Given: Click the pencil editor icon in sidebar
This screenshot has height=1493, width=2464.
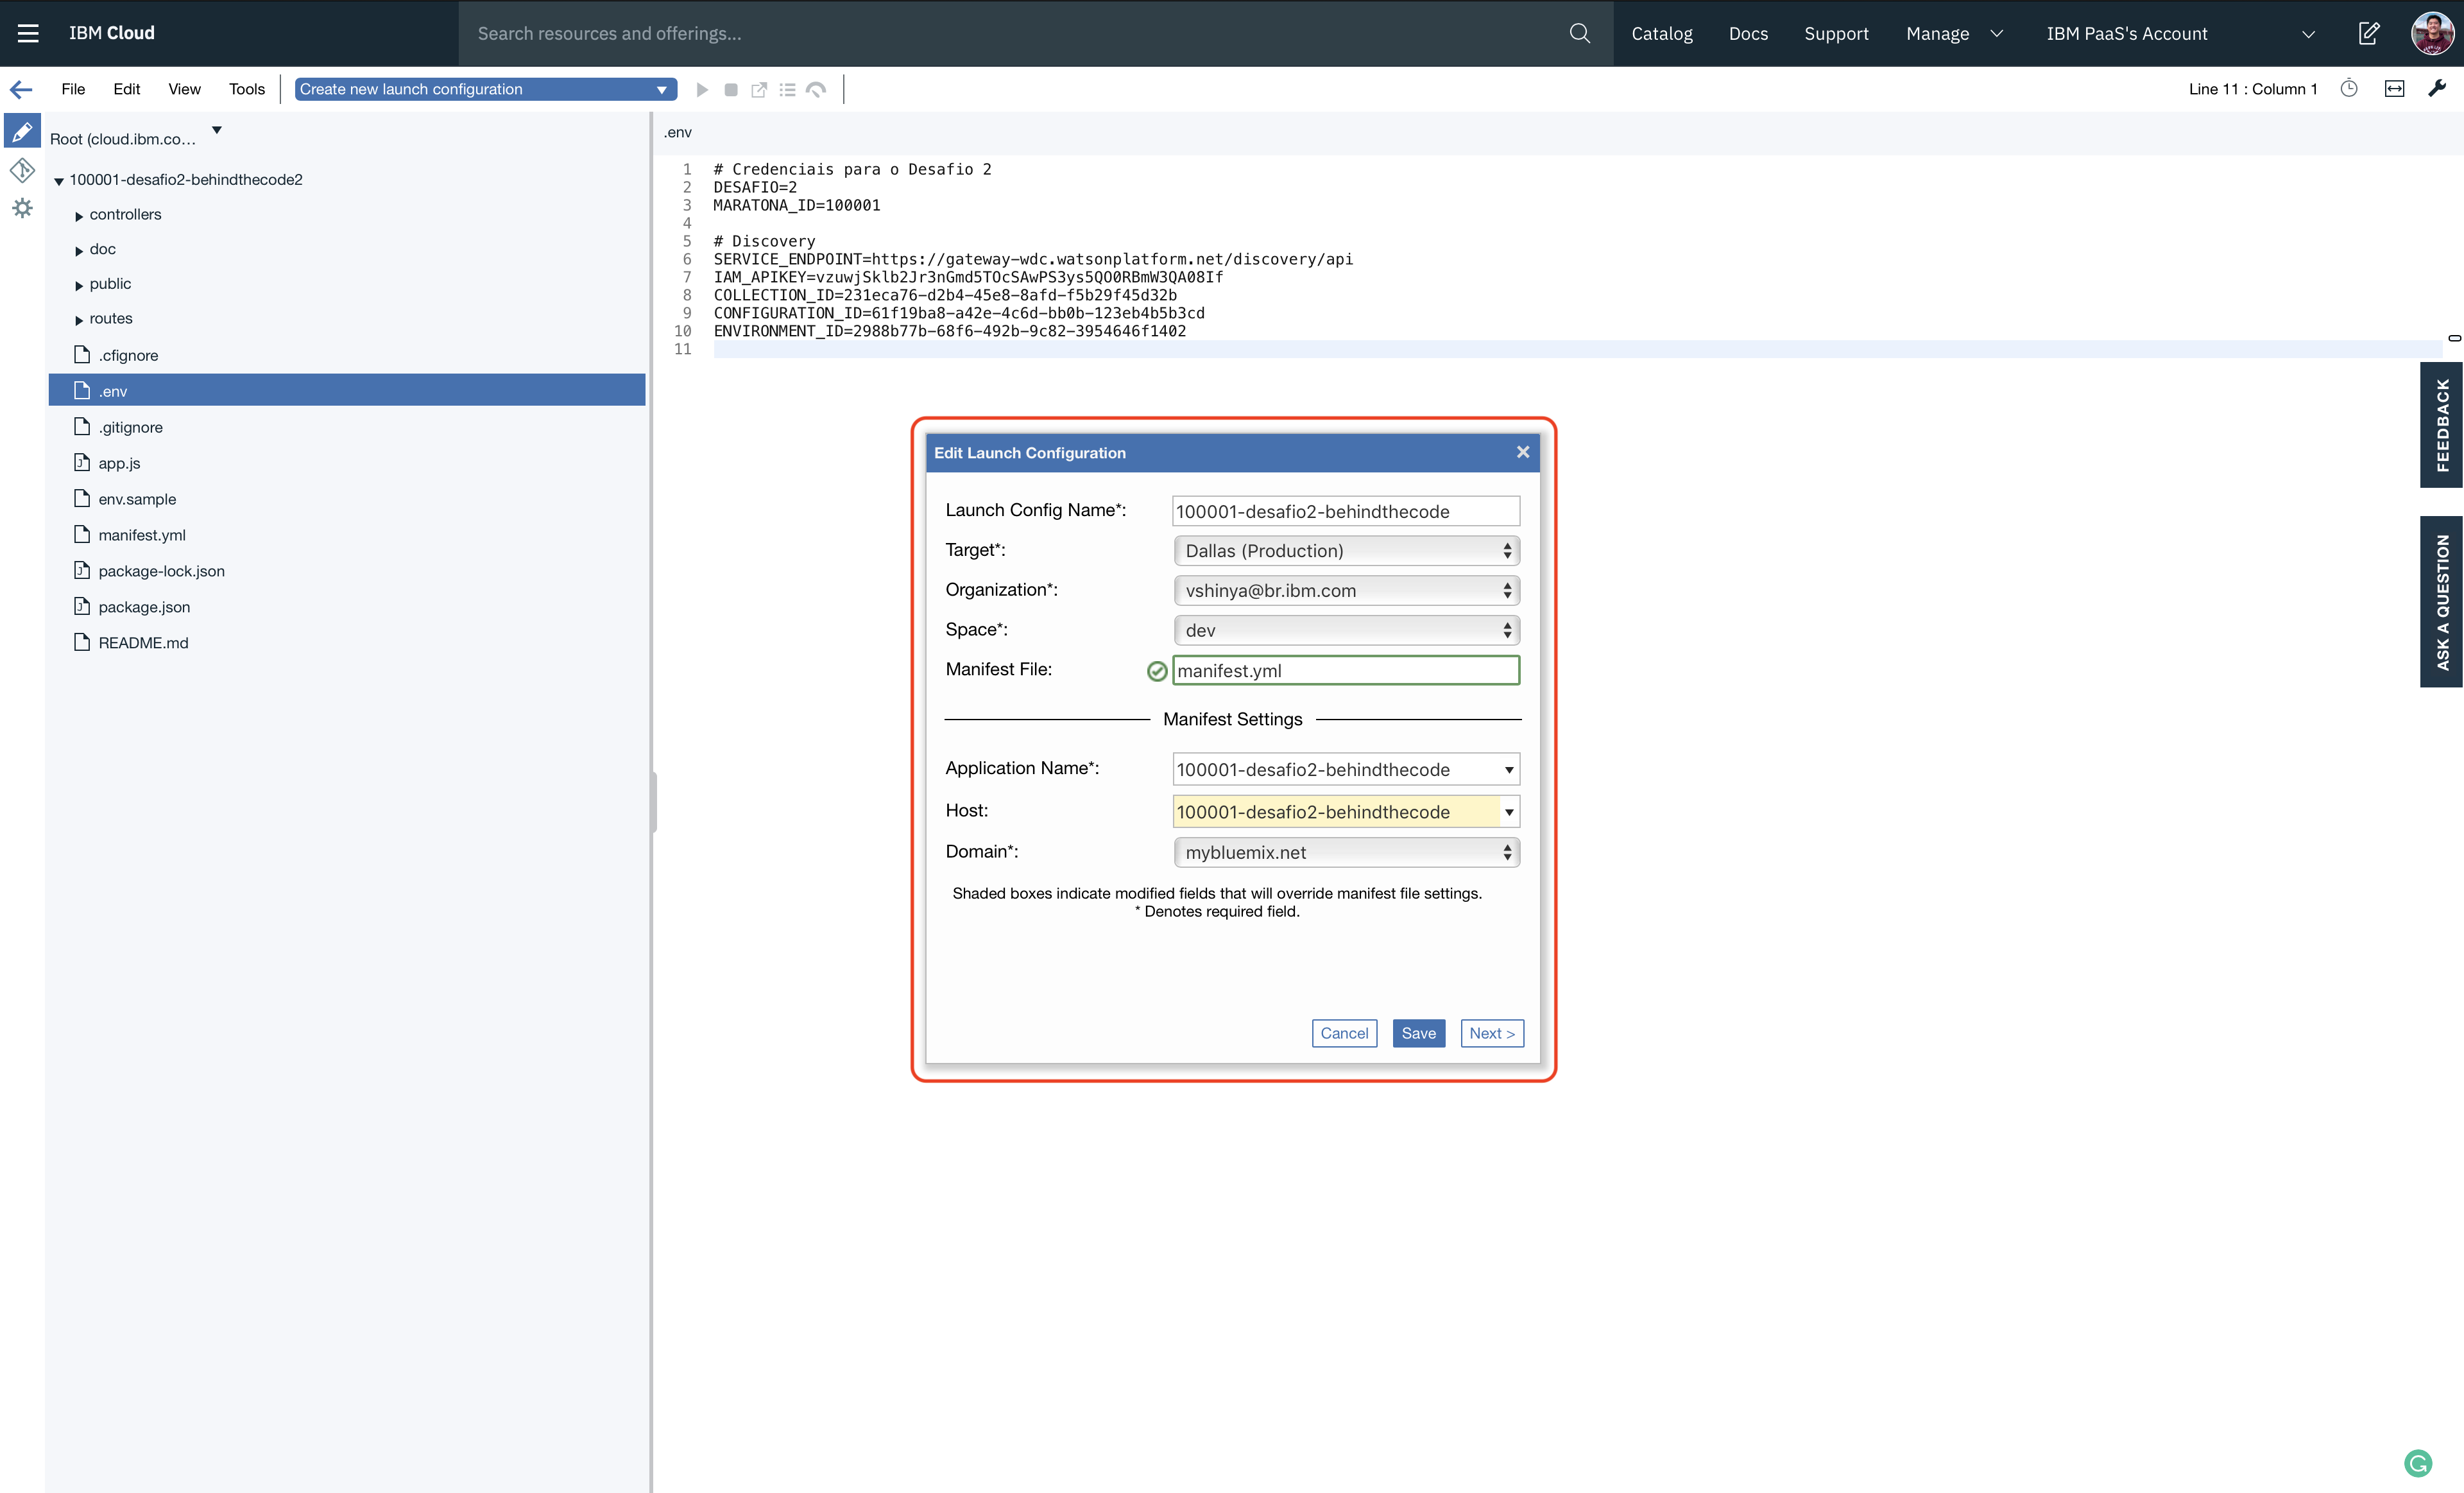Looking at the screenshot, I should point(22,132).
